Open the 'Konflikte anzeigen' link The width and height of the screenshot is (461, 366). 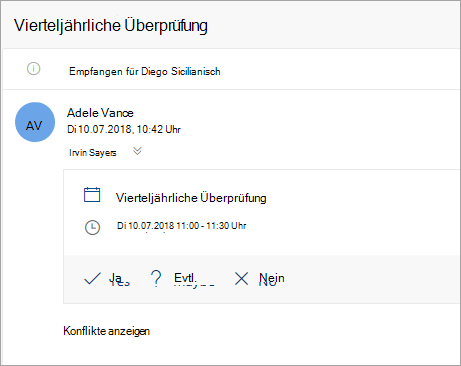tap(107, 331)
